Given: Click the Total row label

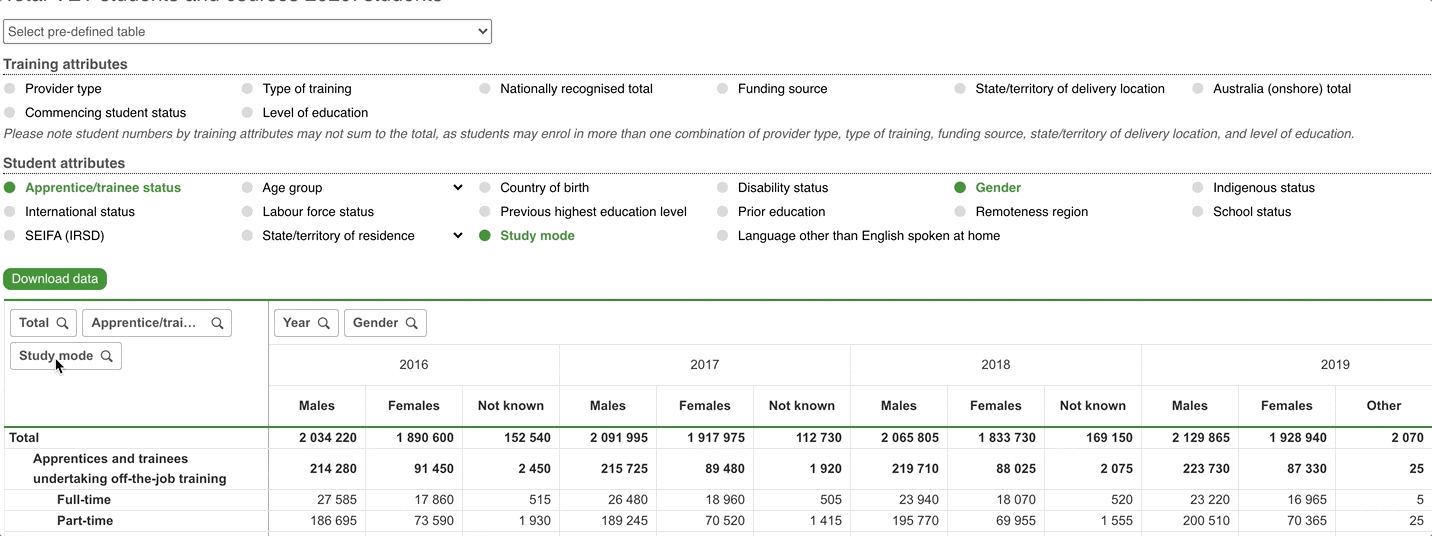Looking at the screenshot, I should (24, 438).
